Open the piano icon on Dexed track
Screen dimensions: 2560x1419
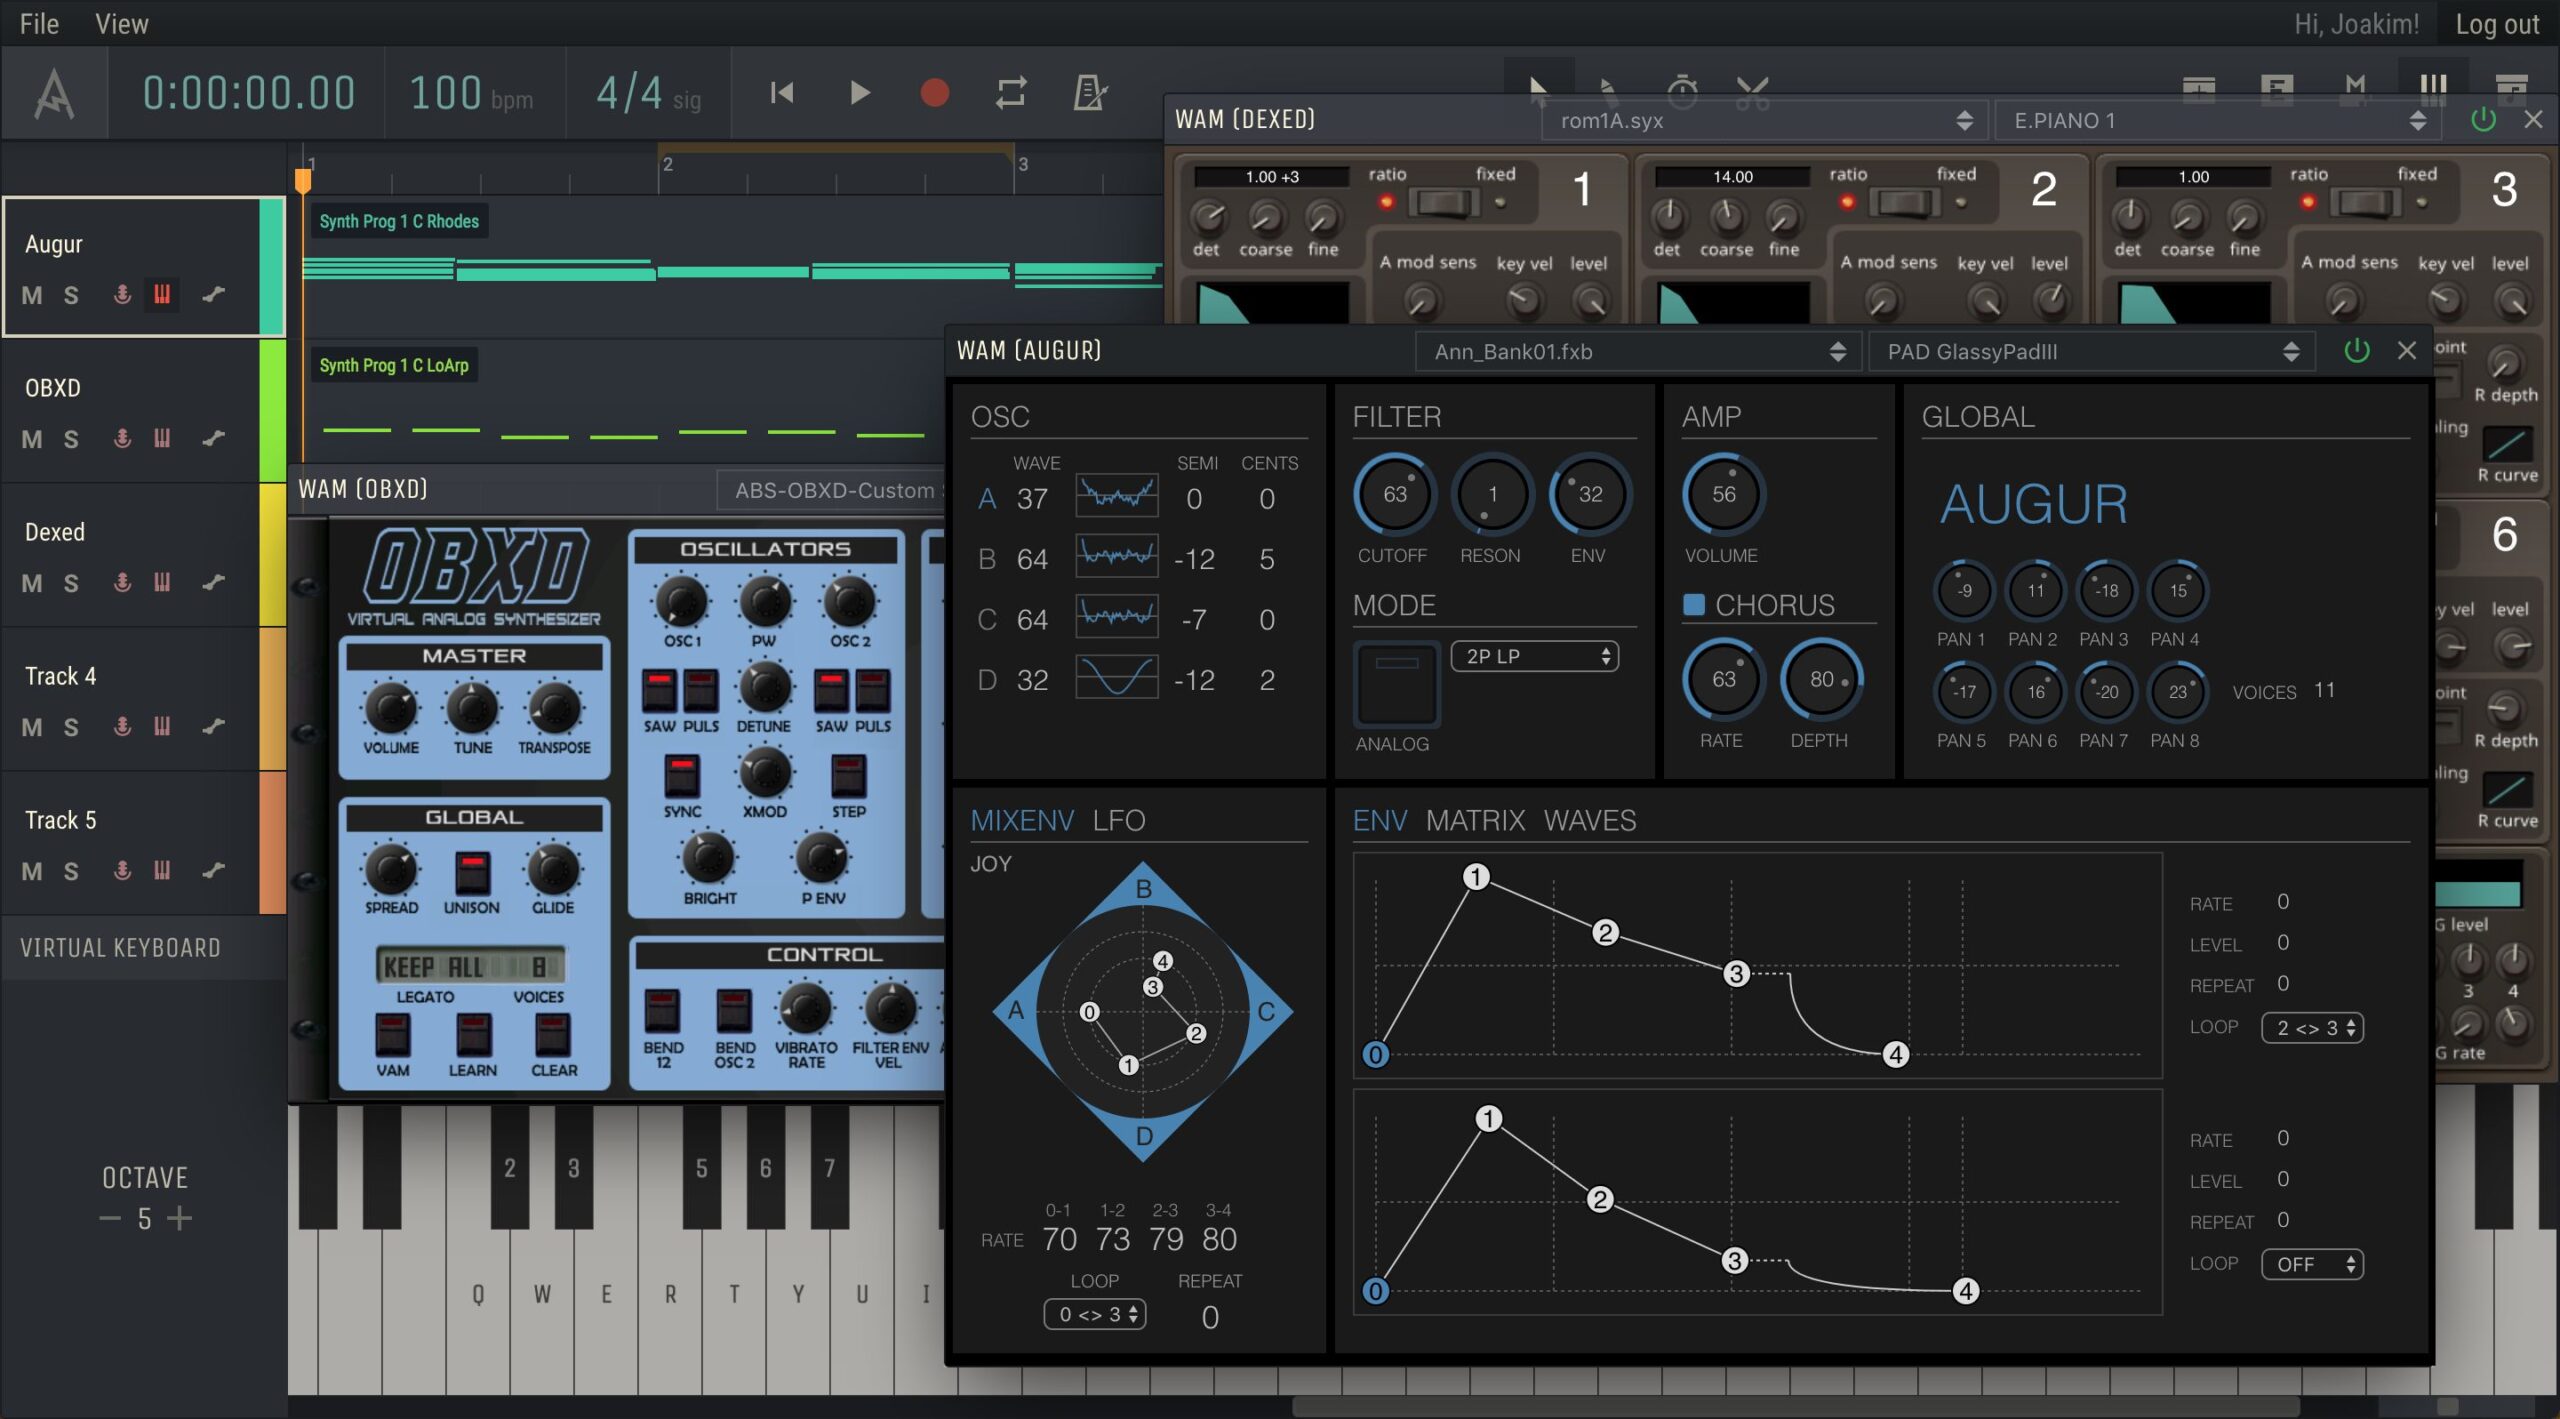click(x=162, y=582)
